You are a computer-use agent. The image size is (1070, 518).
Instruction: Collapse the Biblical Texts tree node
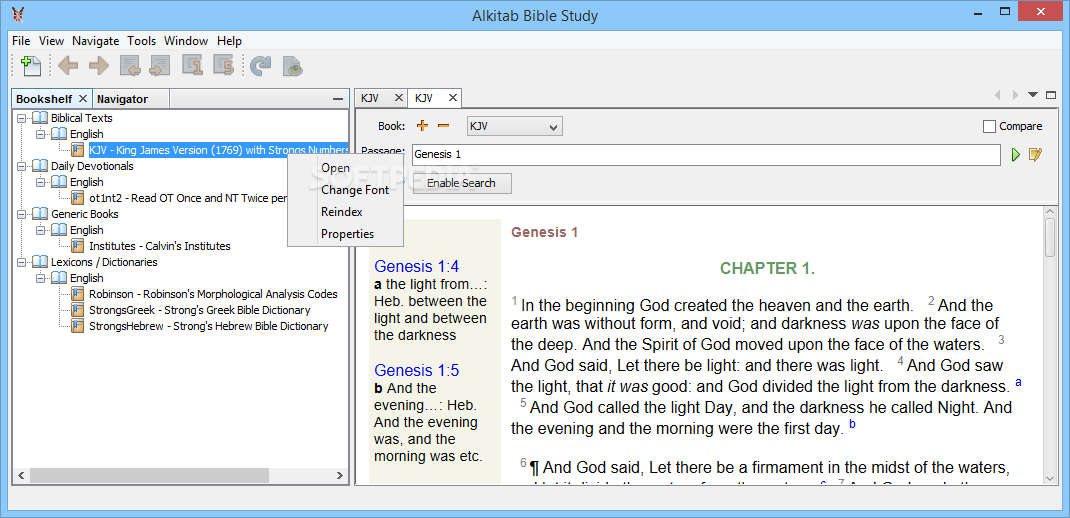pos(22,118)
